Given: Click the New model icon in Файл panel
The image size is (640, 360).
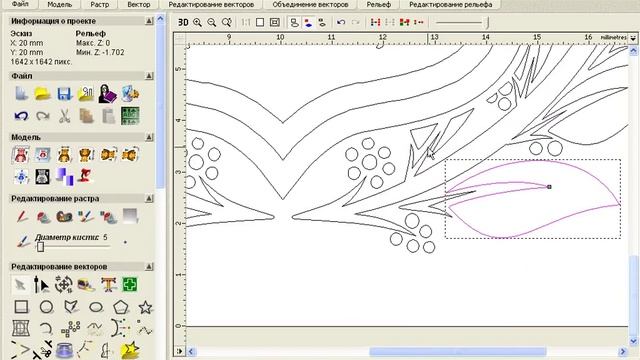Looking at the screenshot, I should tap(21, 93).
